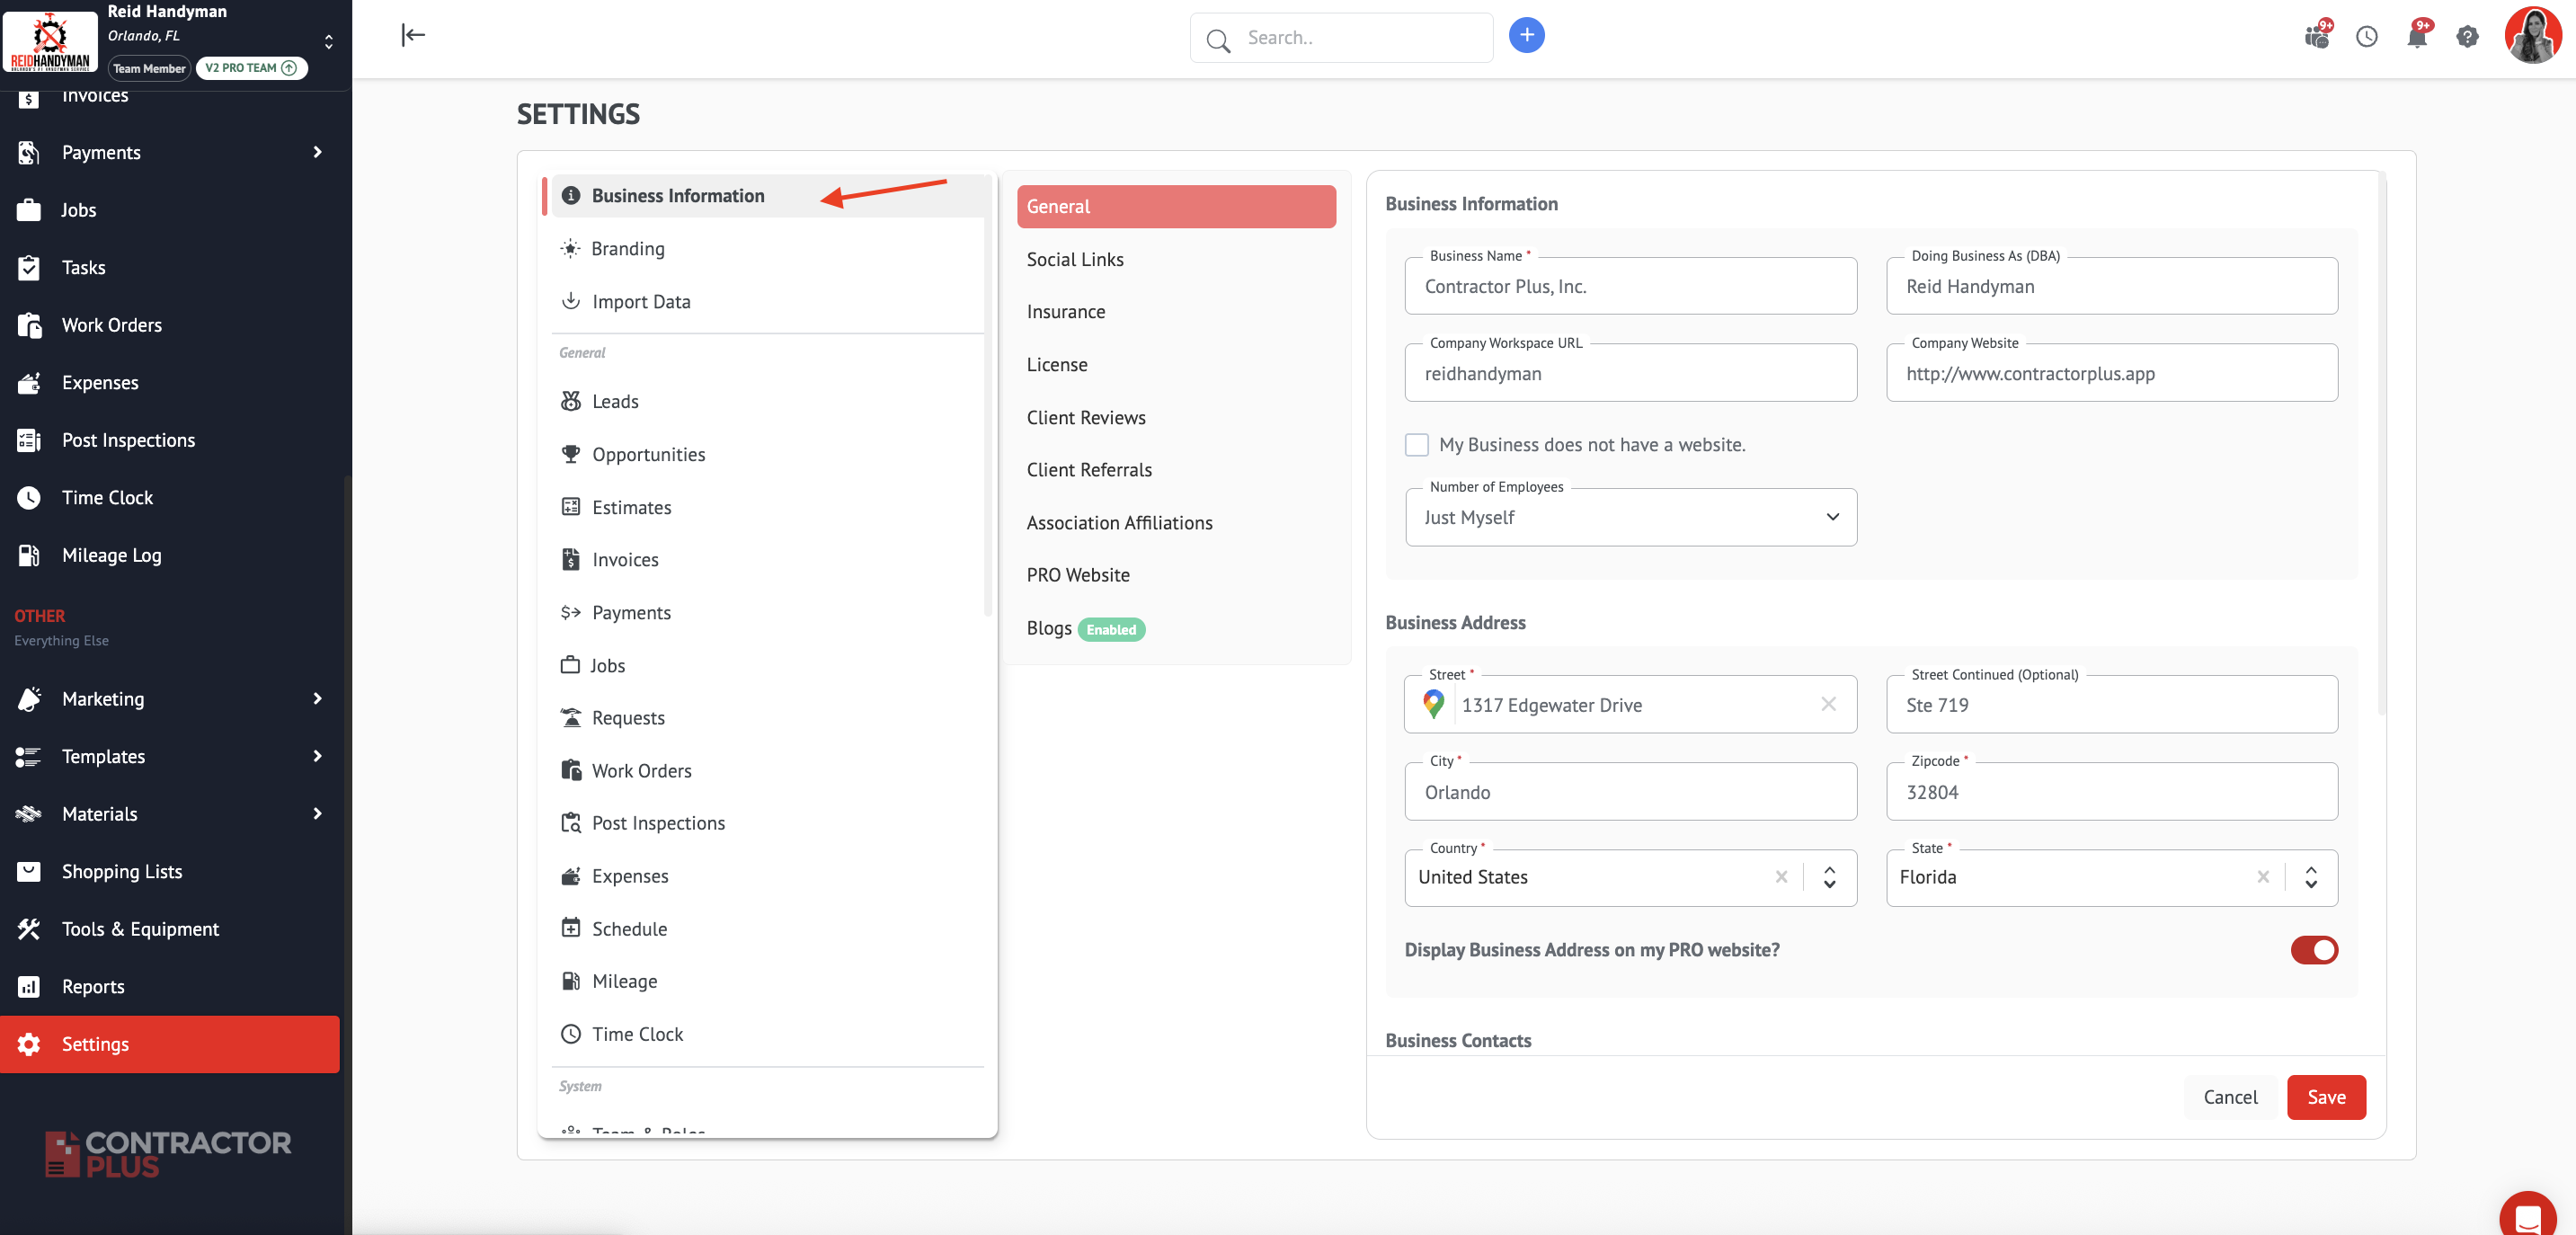The height and width of the screenshot is (1235, 2576).
Task: Click the Cancel button
Action: click(2229, 1097)
